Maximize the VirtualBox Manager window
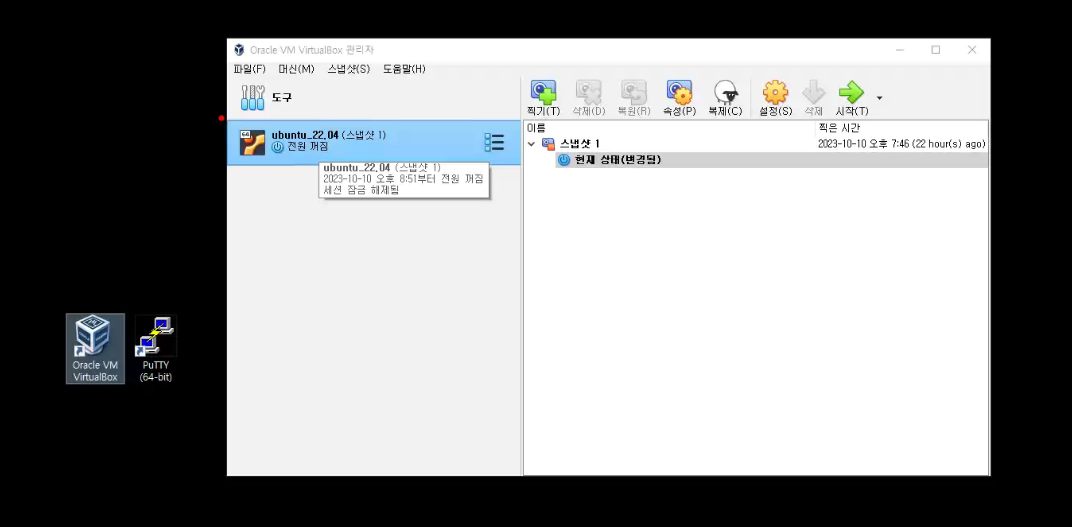 pyautogui.click(x=936, y=50)
